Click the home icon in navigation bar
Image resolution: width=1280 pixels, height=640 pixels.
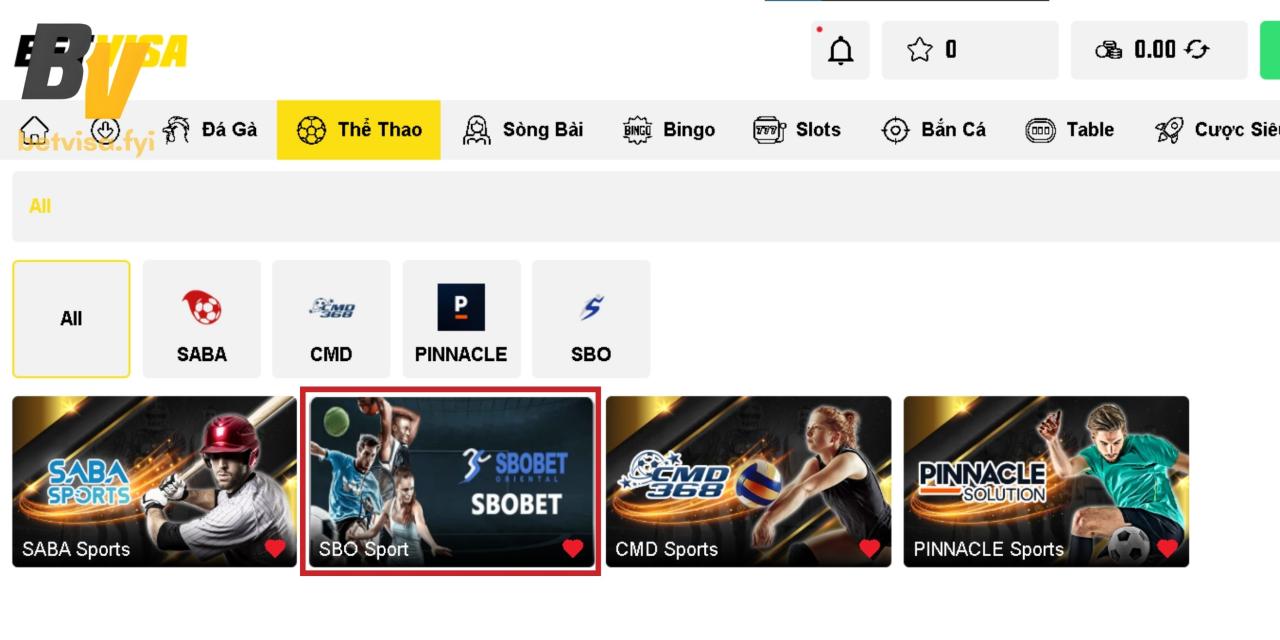coord(35,130)
